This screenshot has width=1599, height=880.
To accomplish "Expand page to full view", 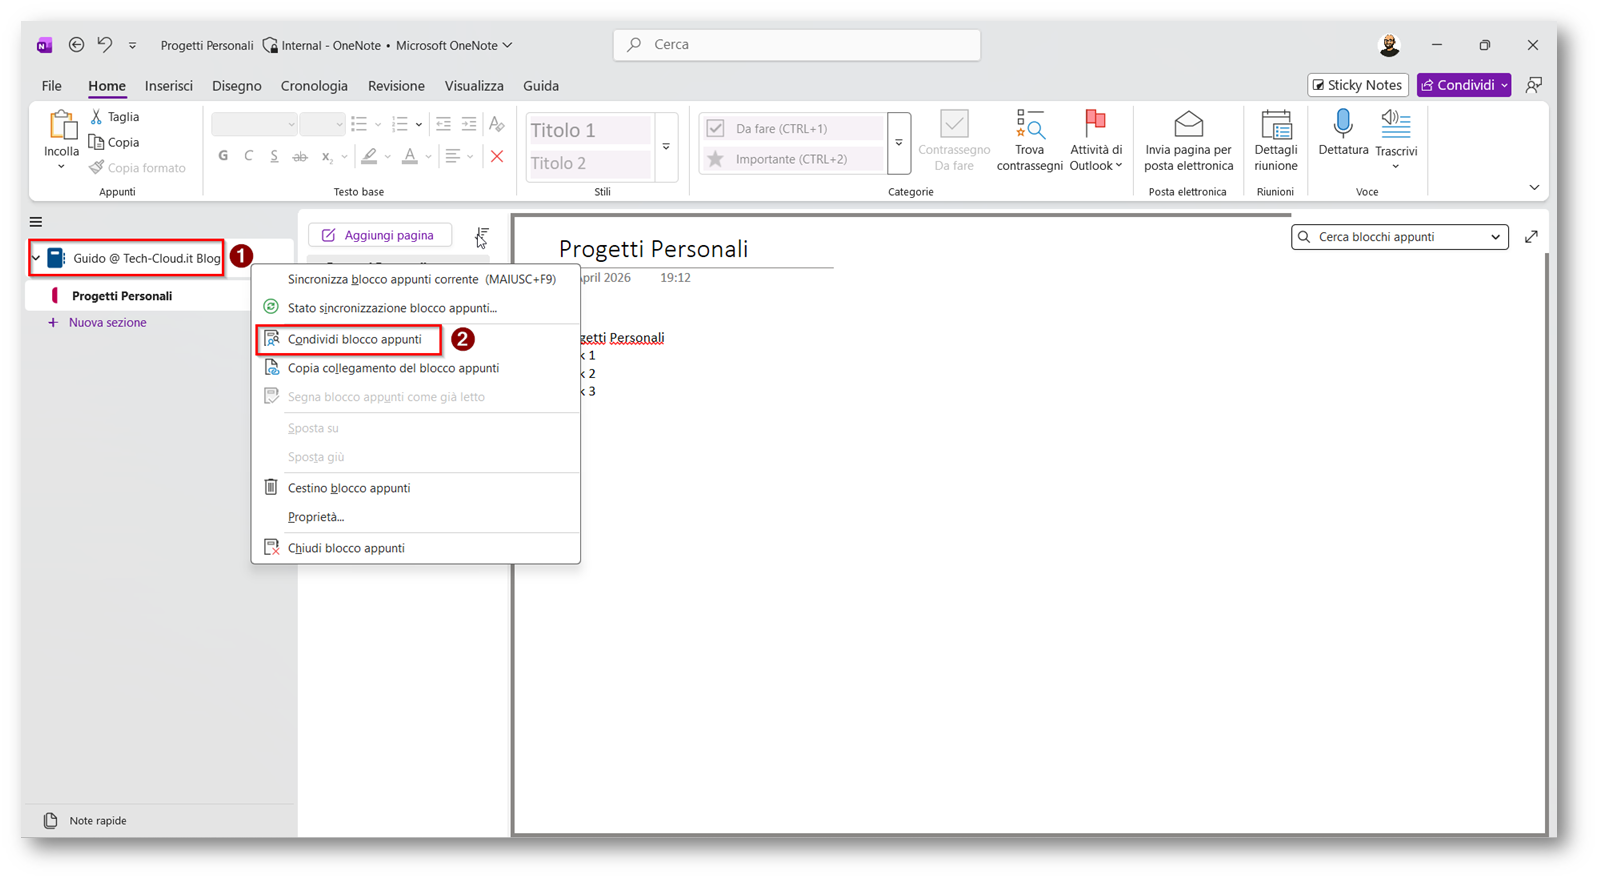I will click(1531, 237).
